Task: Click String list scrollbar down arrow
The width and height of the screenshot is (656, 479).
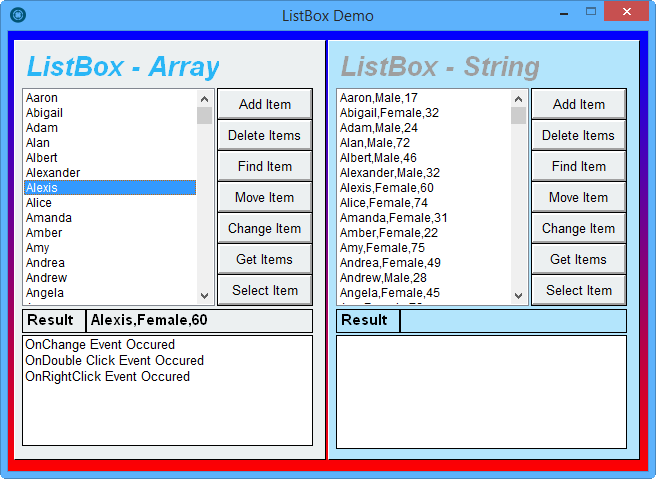Action: tap(518, 295)
